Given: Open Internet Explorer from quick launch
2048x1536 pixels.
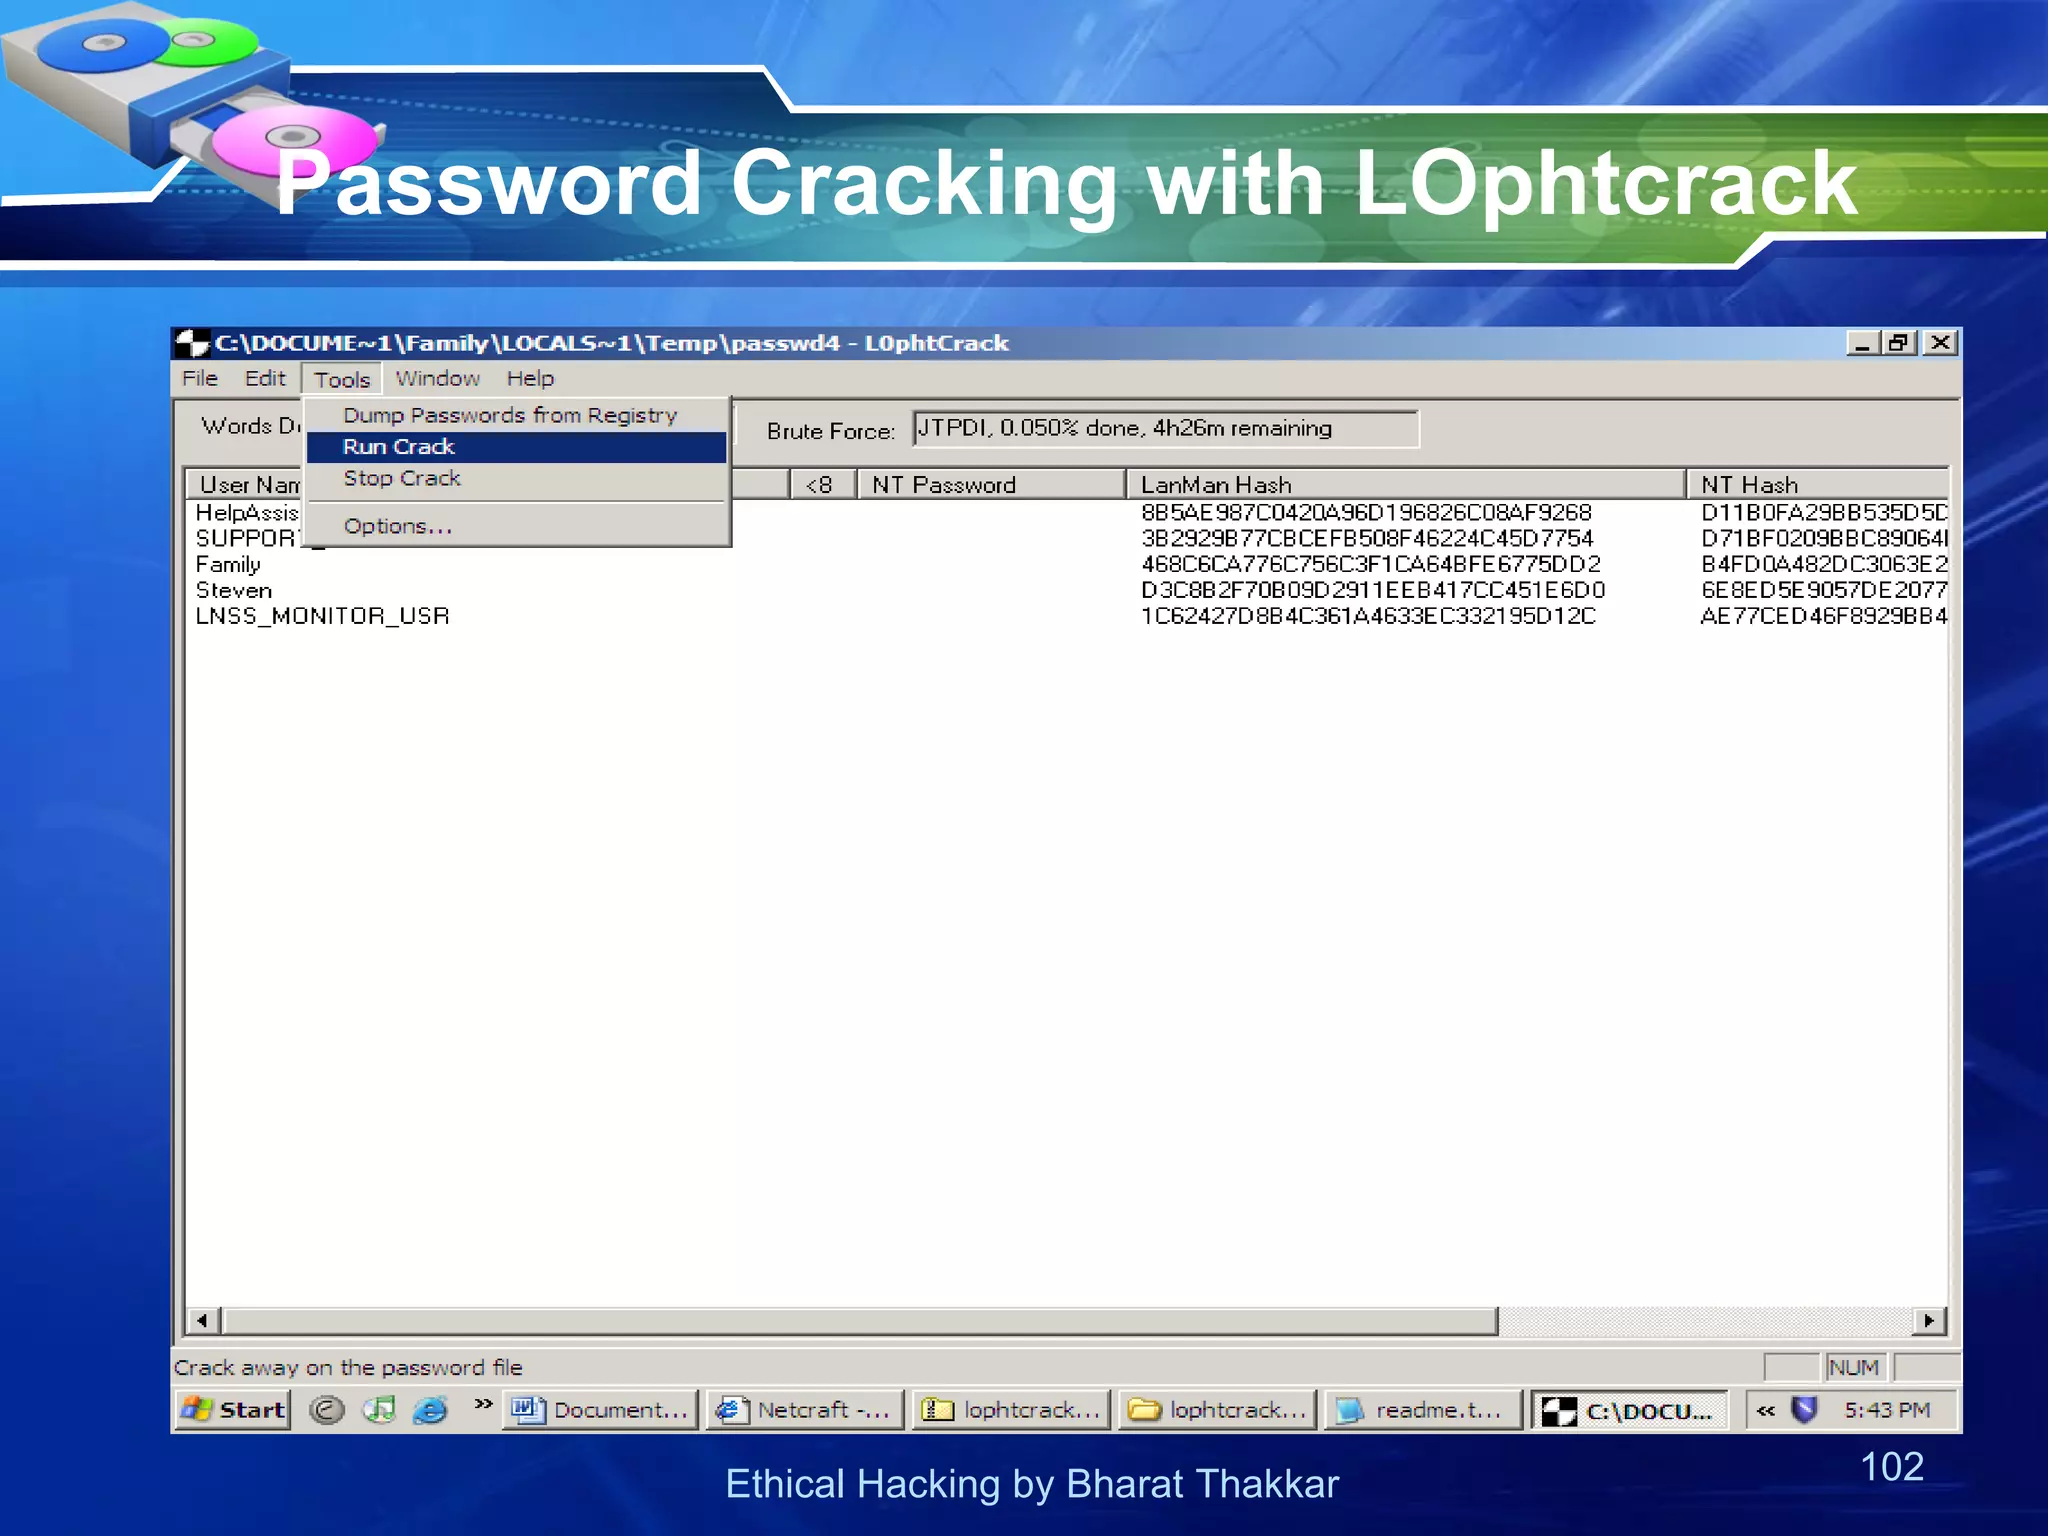Looking at the screenshot, I should point(431,1410).
